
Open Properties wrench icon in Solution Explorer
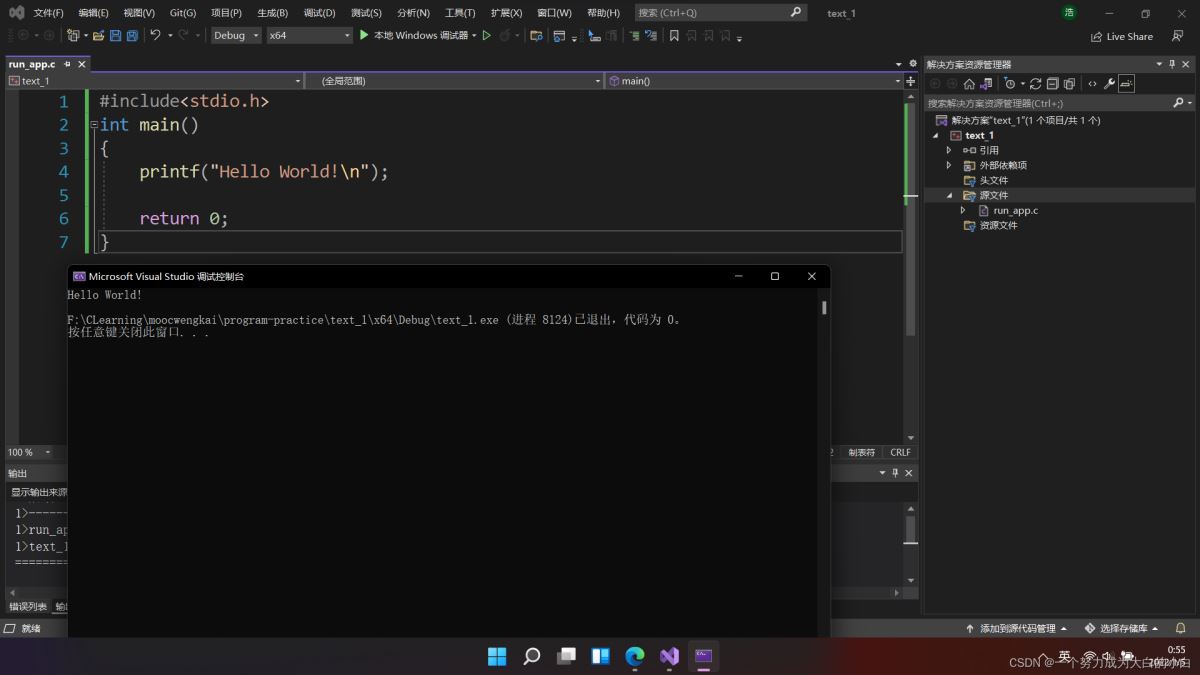(1109, 84)
